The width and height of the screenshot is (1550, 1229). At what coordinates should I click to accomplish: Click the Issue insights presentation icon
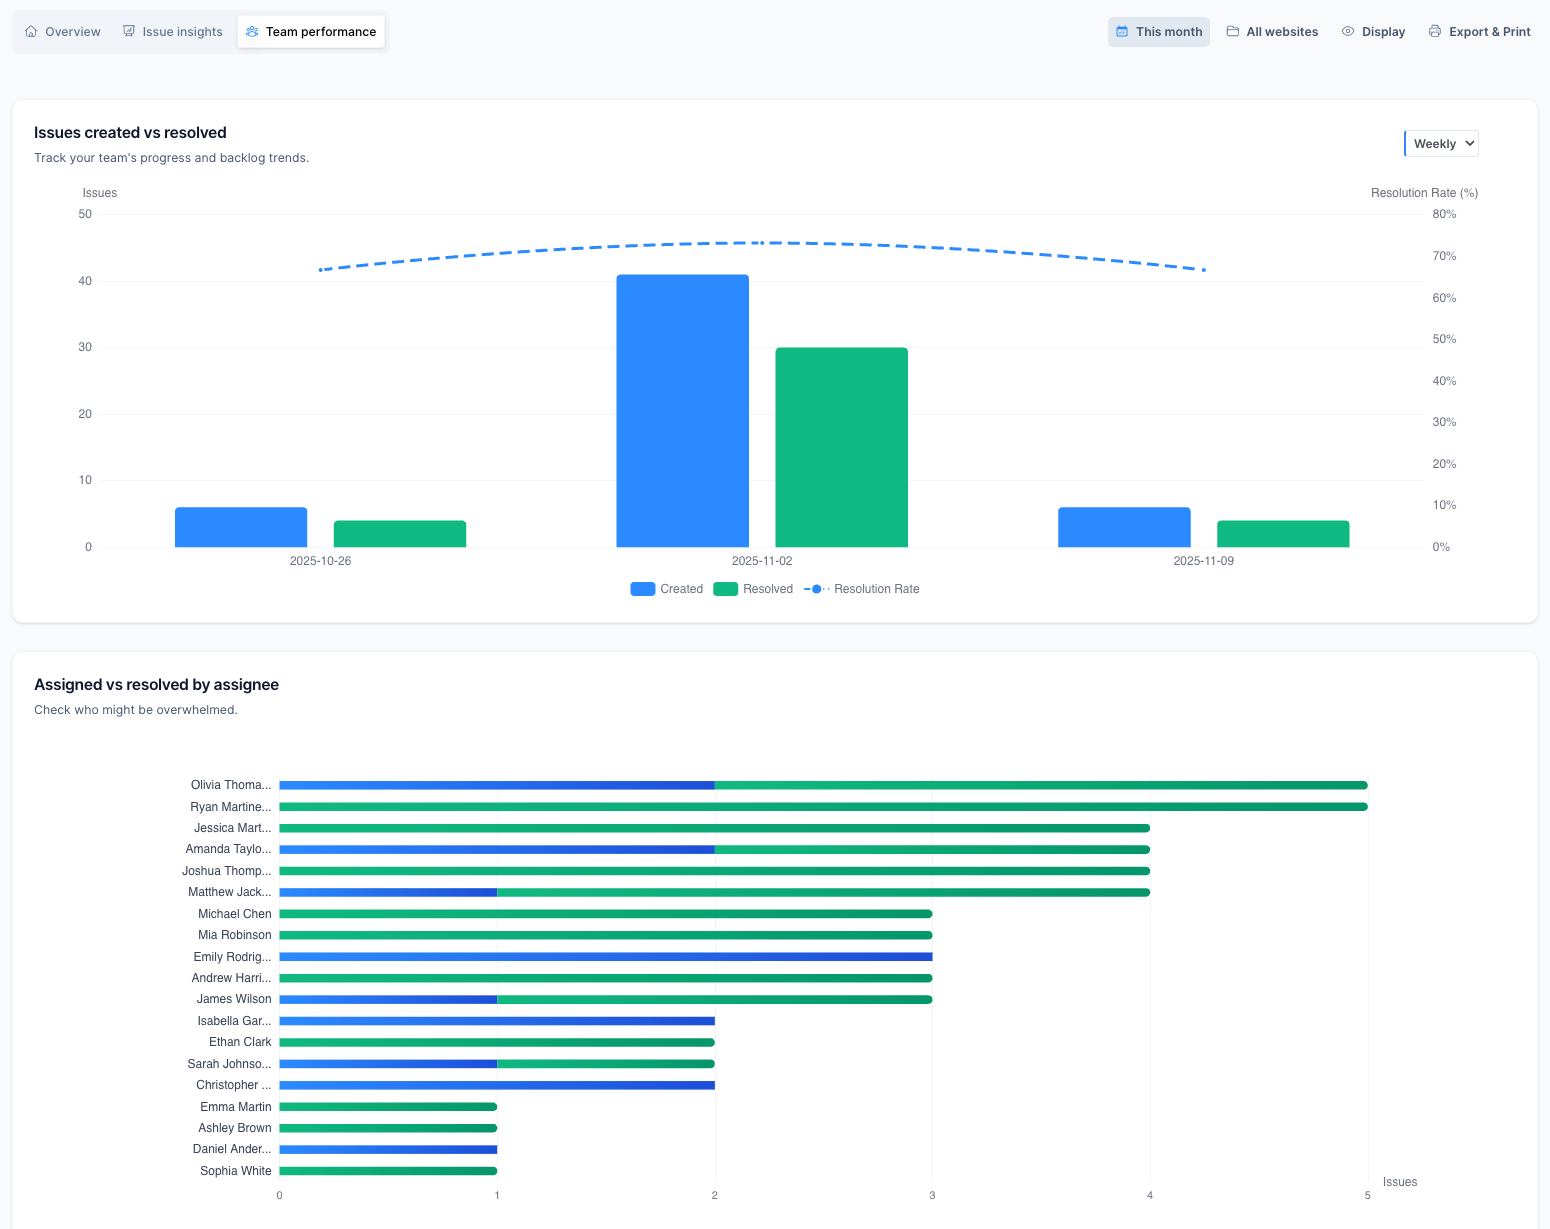coord(129,32)
